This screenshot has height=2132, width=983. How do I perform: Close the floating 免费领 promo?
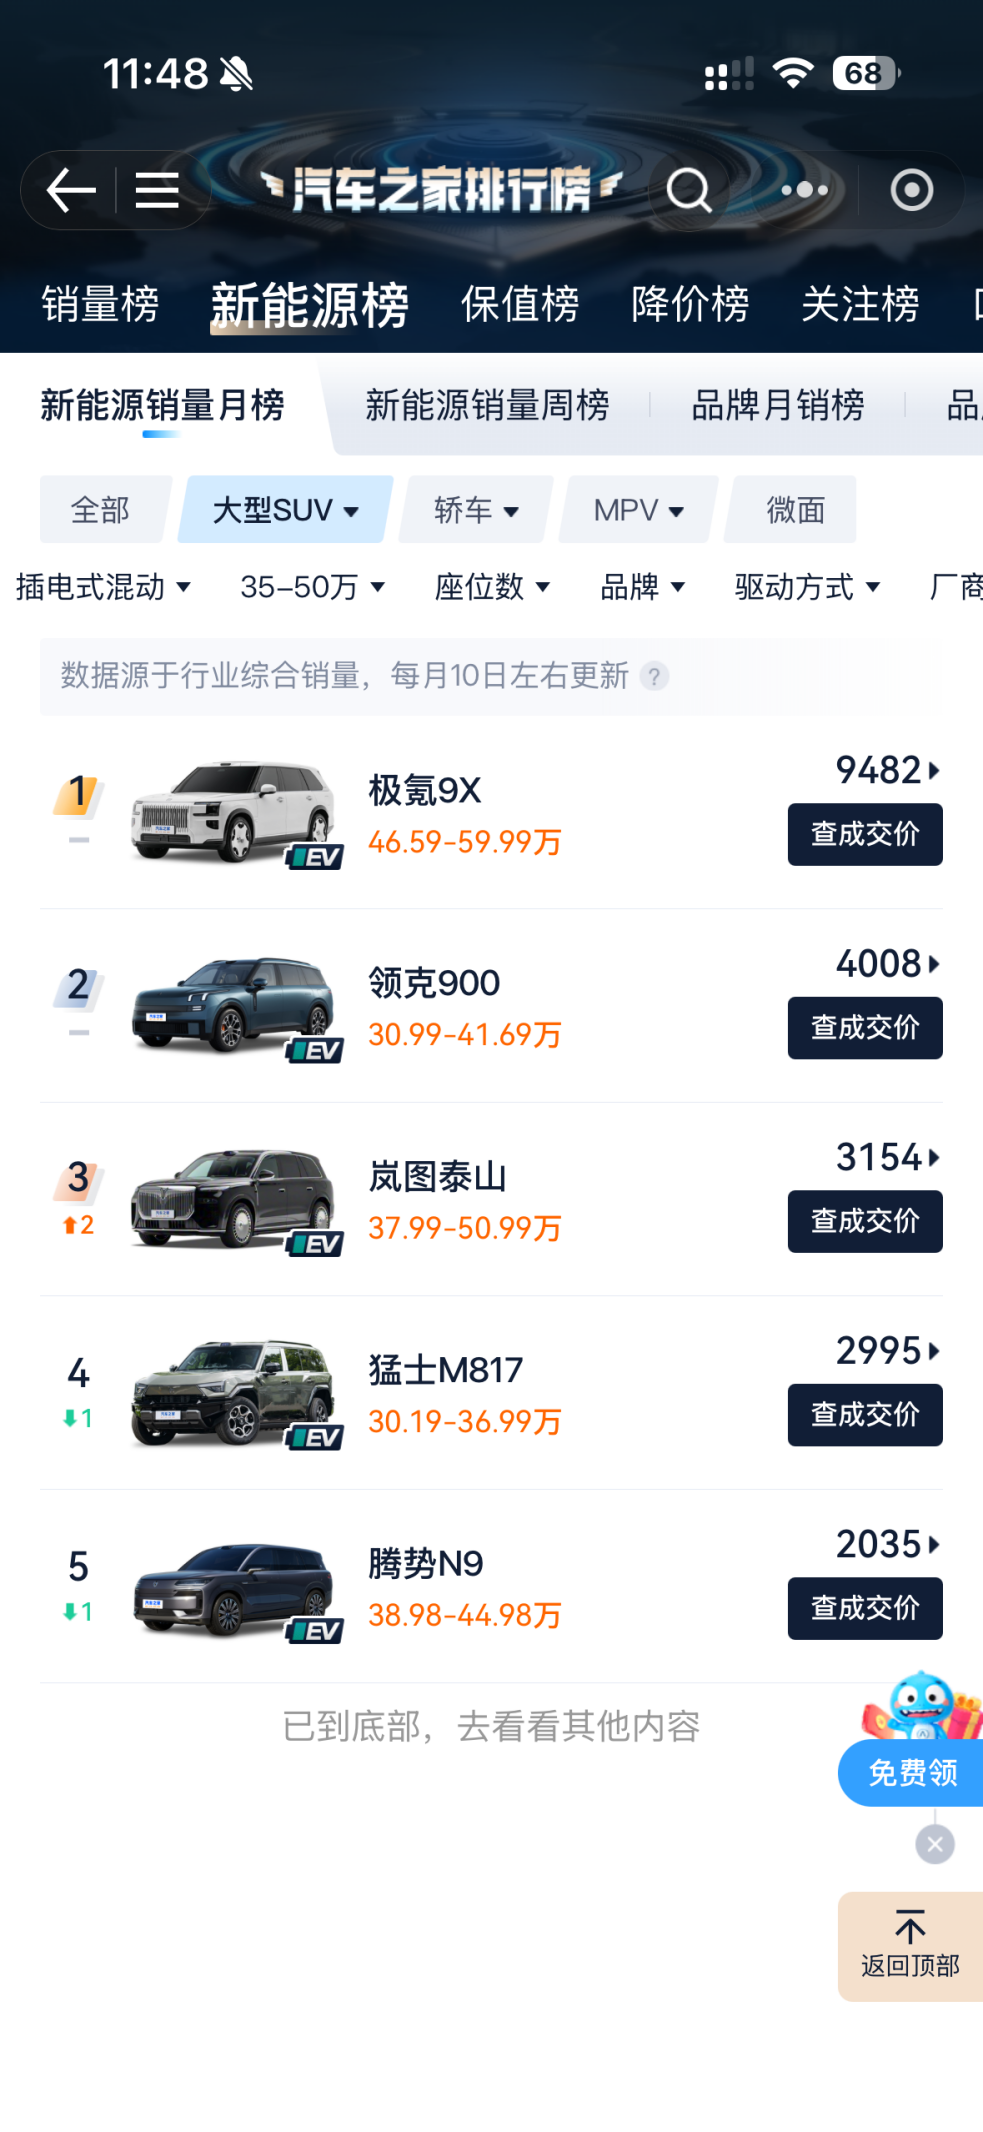point(935,1844)
